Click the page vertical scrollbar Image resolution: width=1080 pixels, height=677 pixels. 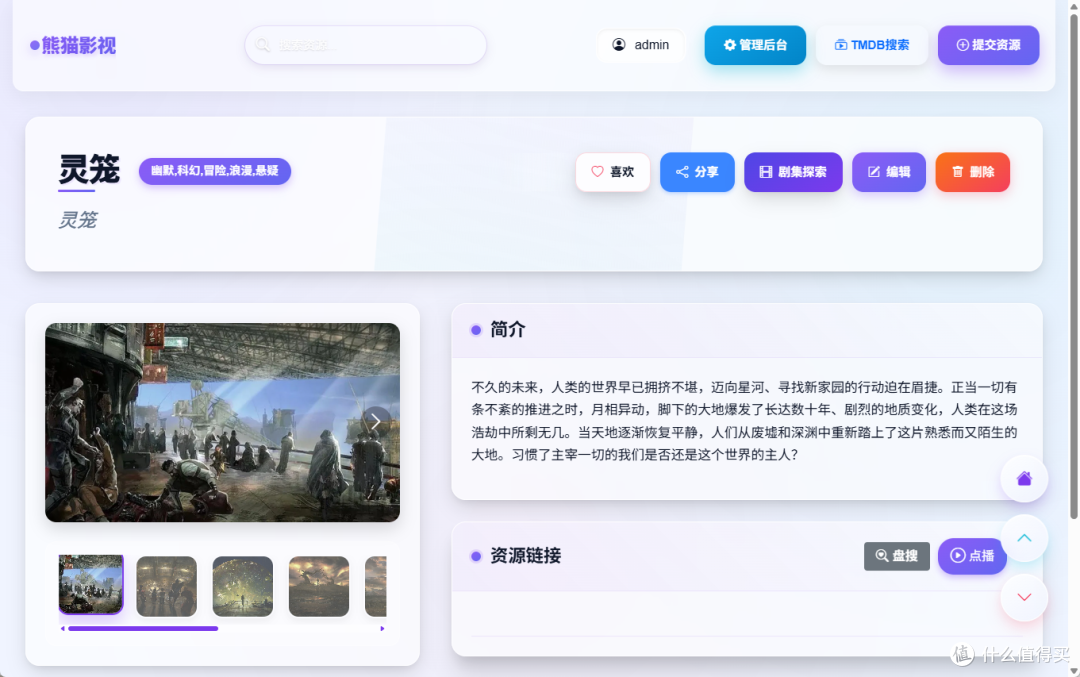pos(1074,265)
